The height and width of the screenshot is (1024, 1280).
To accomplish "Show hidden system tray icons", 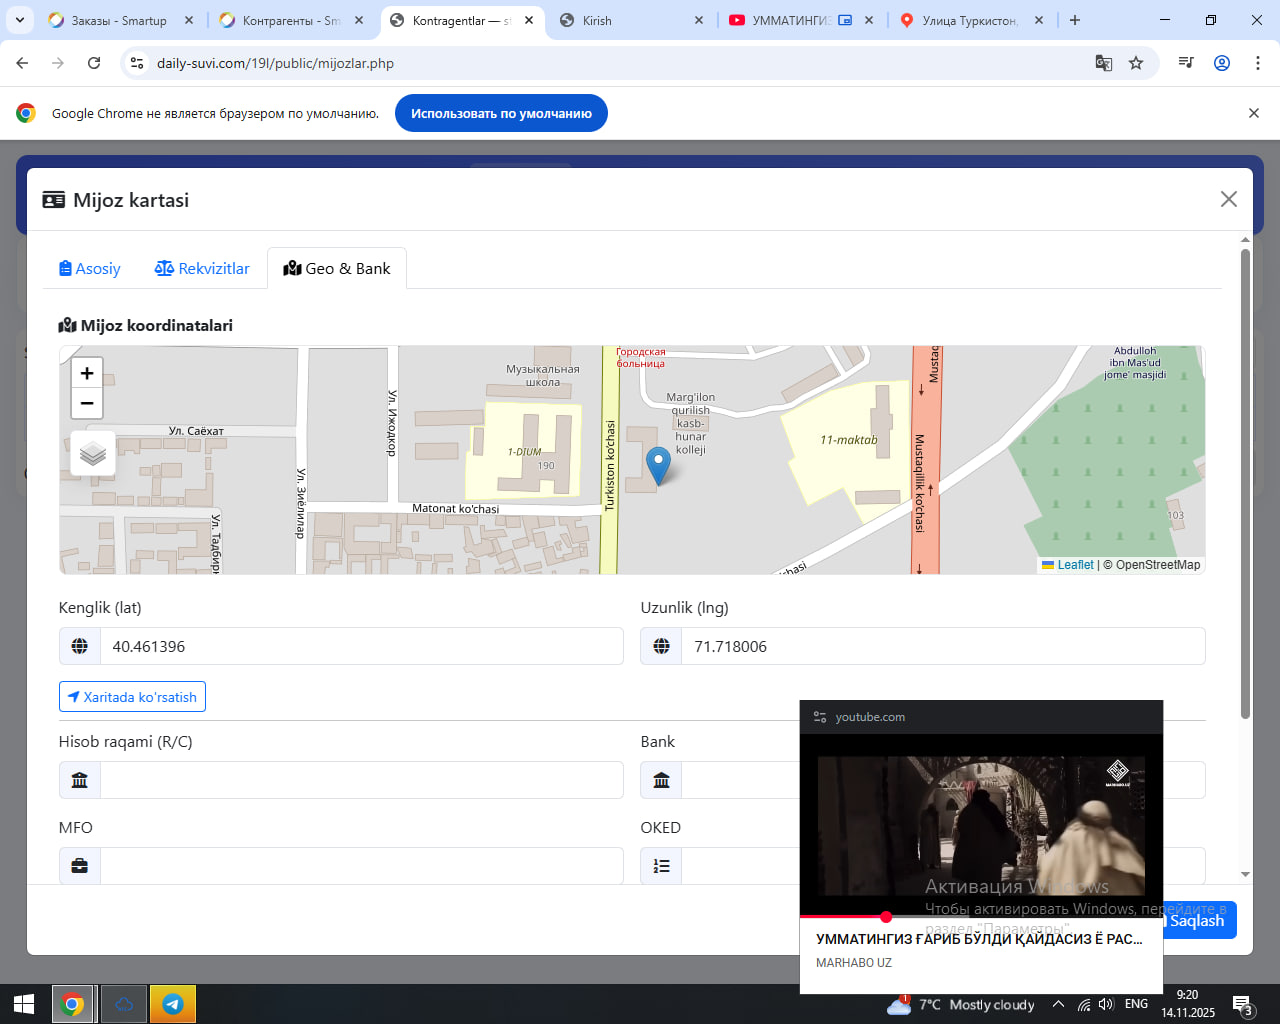I will coord(1058,1004).
